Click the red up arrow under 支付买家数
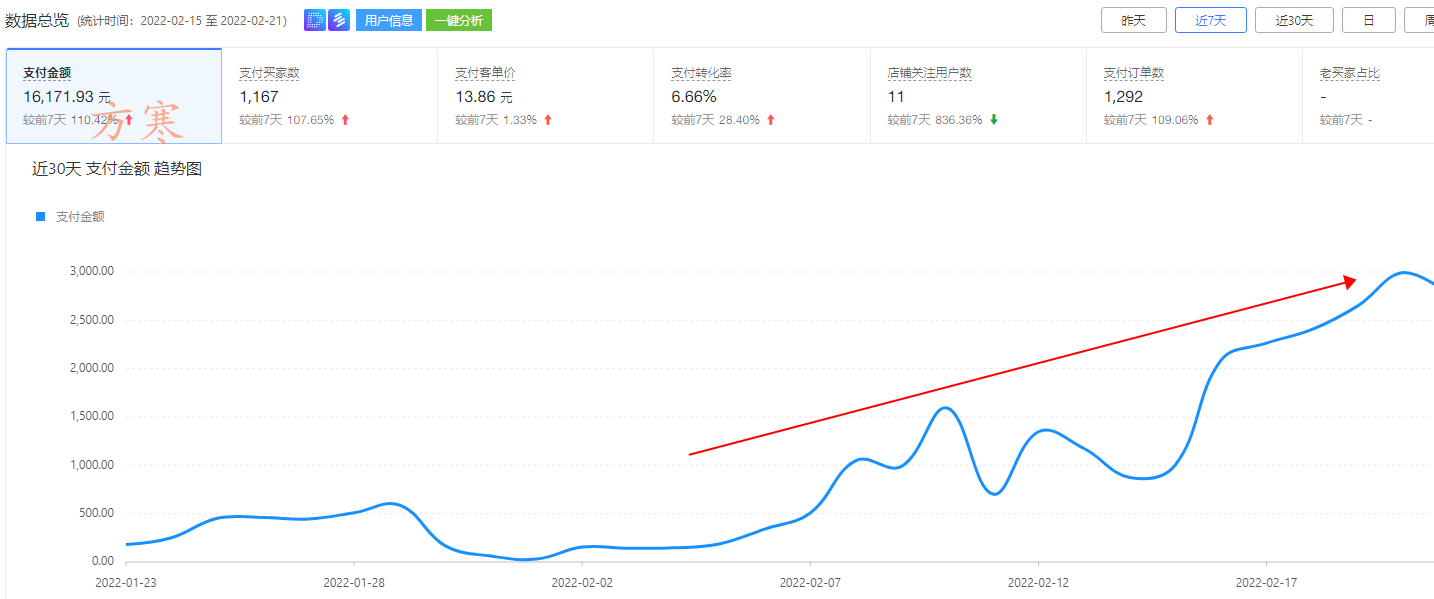The width and height of the screenshot is (1434, 599). pyautogui.click(x=345, y=120)
